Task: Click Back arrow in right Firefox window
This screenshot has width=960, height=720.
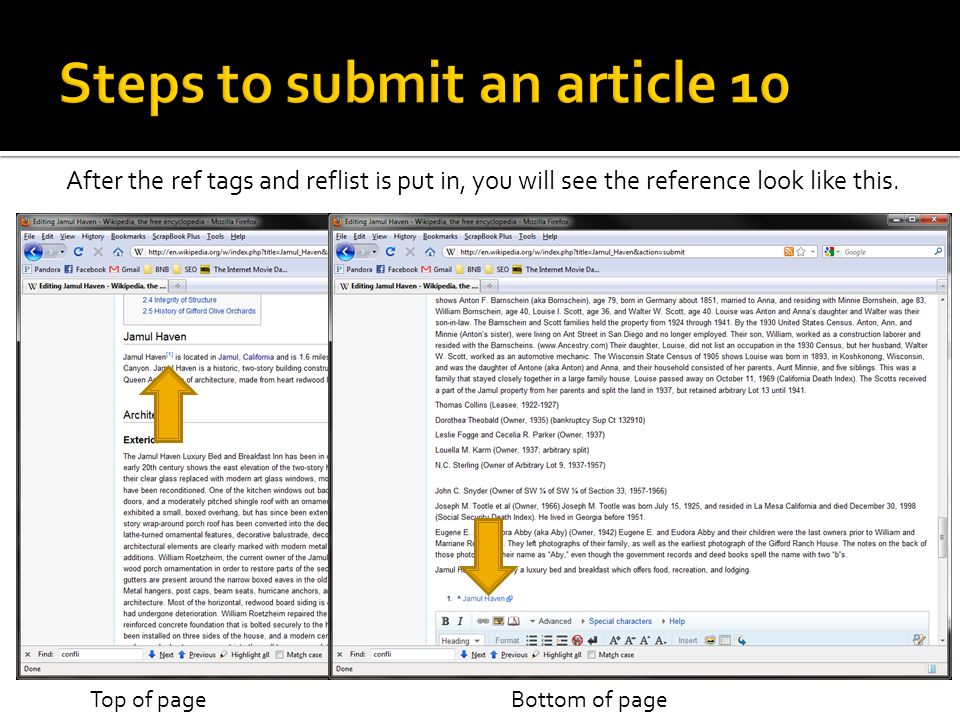Action: [x=345, y=252]
